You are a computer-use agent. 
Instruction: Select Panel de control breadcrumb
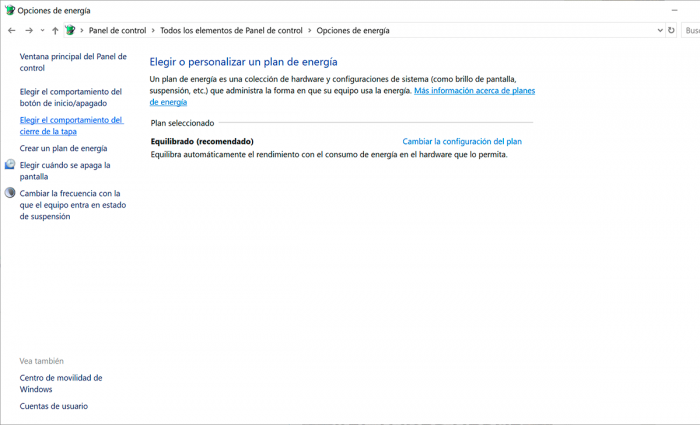[x=117, y=30]
